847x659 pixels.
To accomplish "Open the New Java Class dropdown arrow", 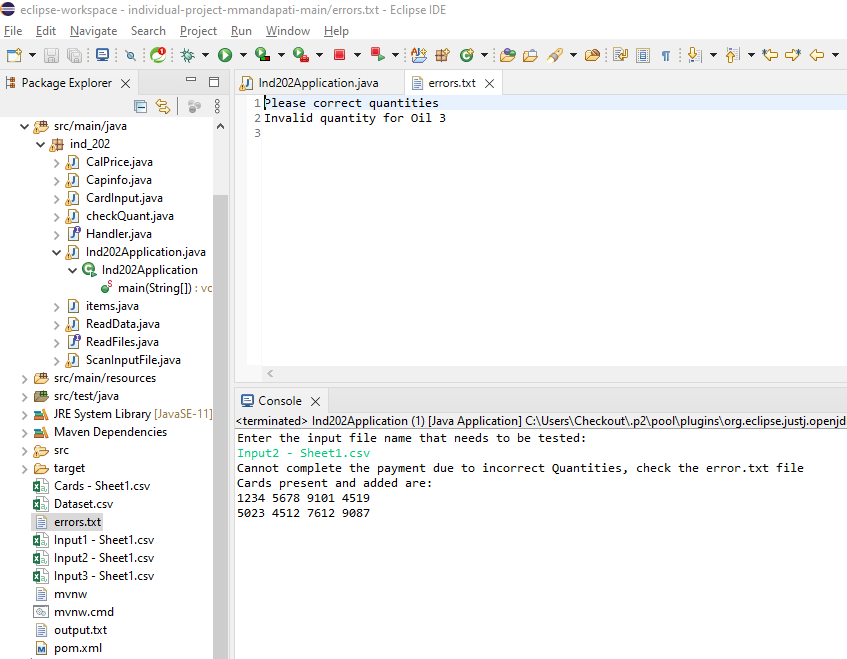I will 484,55.
